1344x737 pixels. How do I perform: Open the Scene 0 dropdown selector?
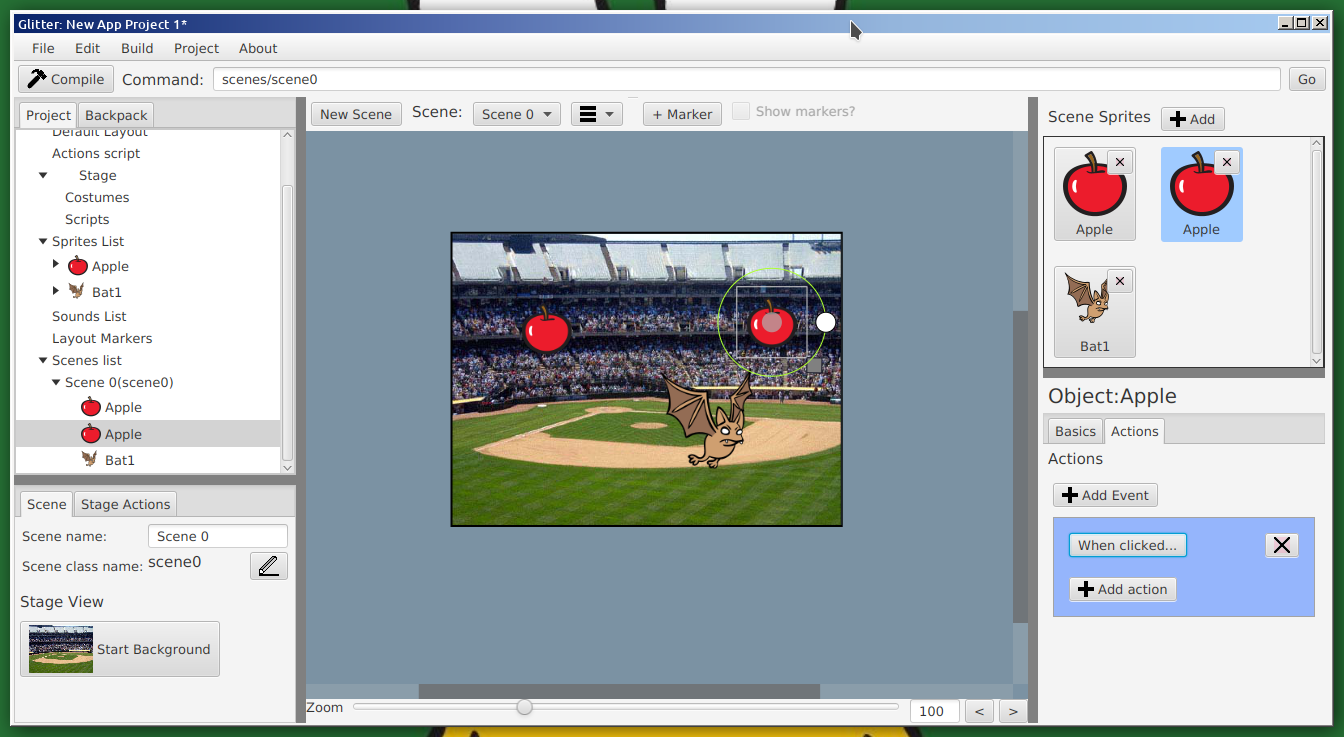click(516, 114)
